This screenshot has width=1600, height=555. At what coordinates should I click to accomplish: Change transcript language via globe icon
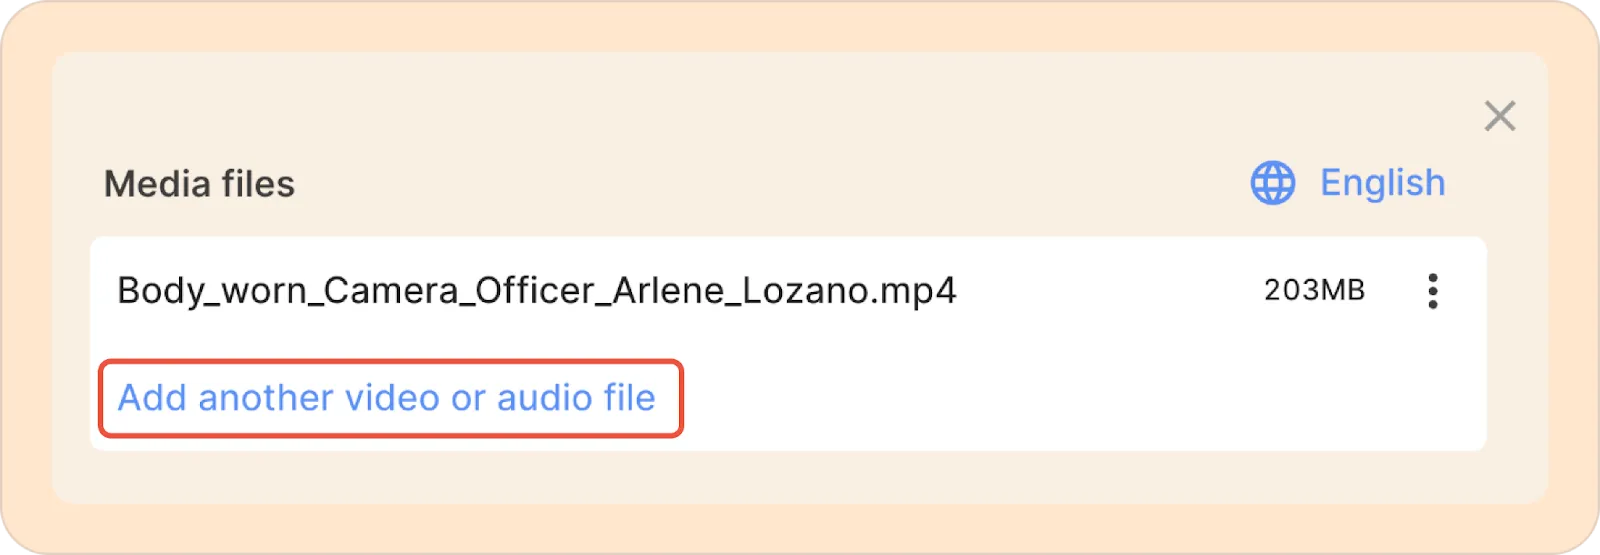(x=1272, y=183)
